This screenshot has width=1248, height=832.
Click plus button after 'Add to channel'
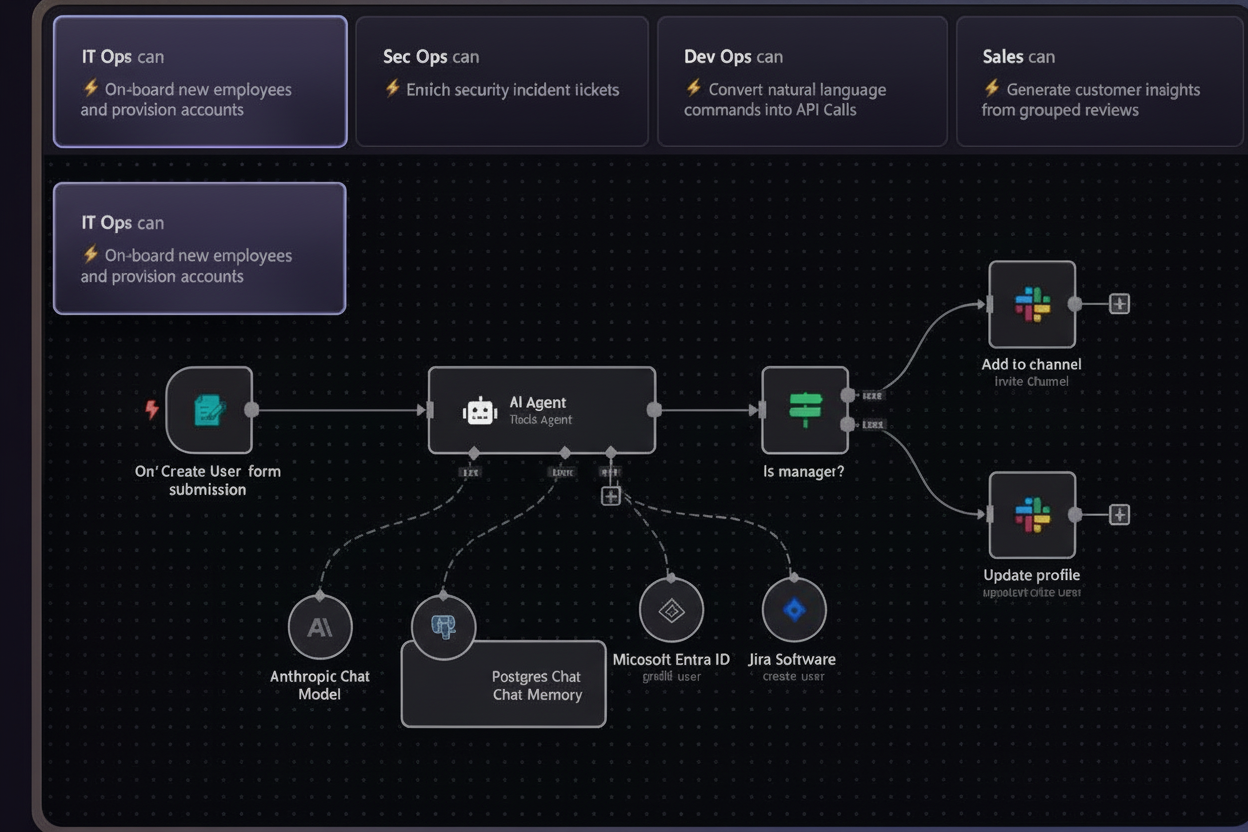click(1119, 304)
